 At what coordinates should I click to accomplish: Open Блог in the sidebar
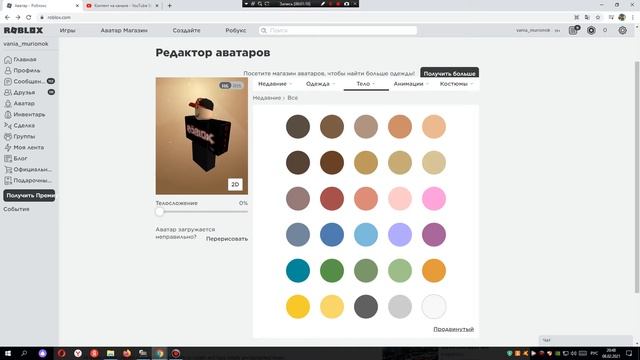16,158
